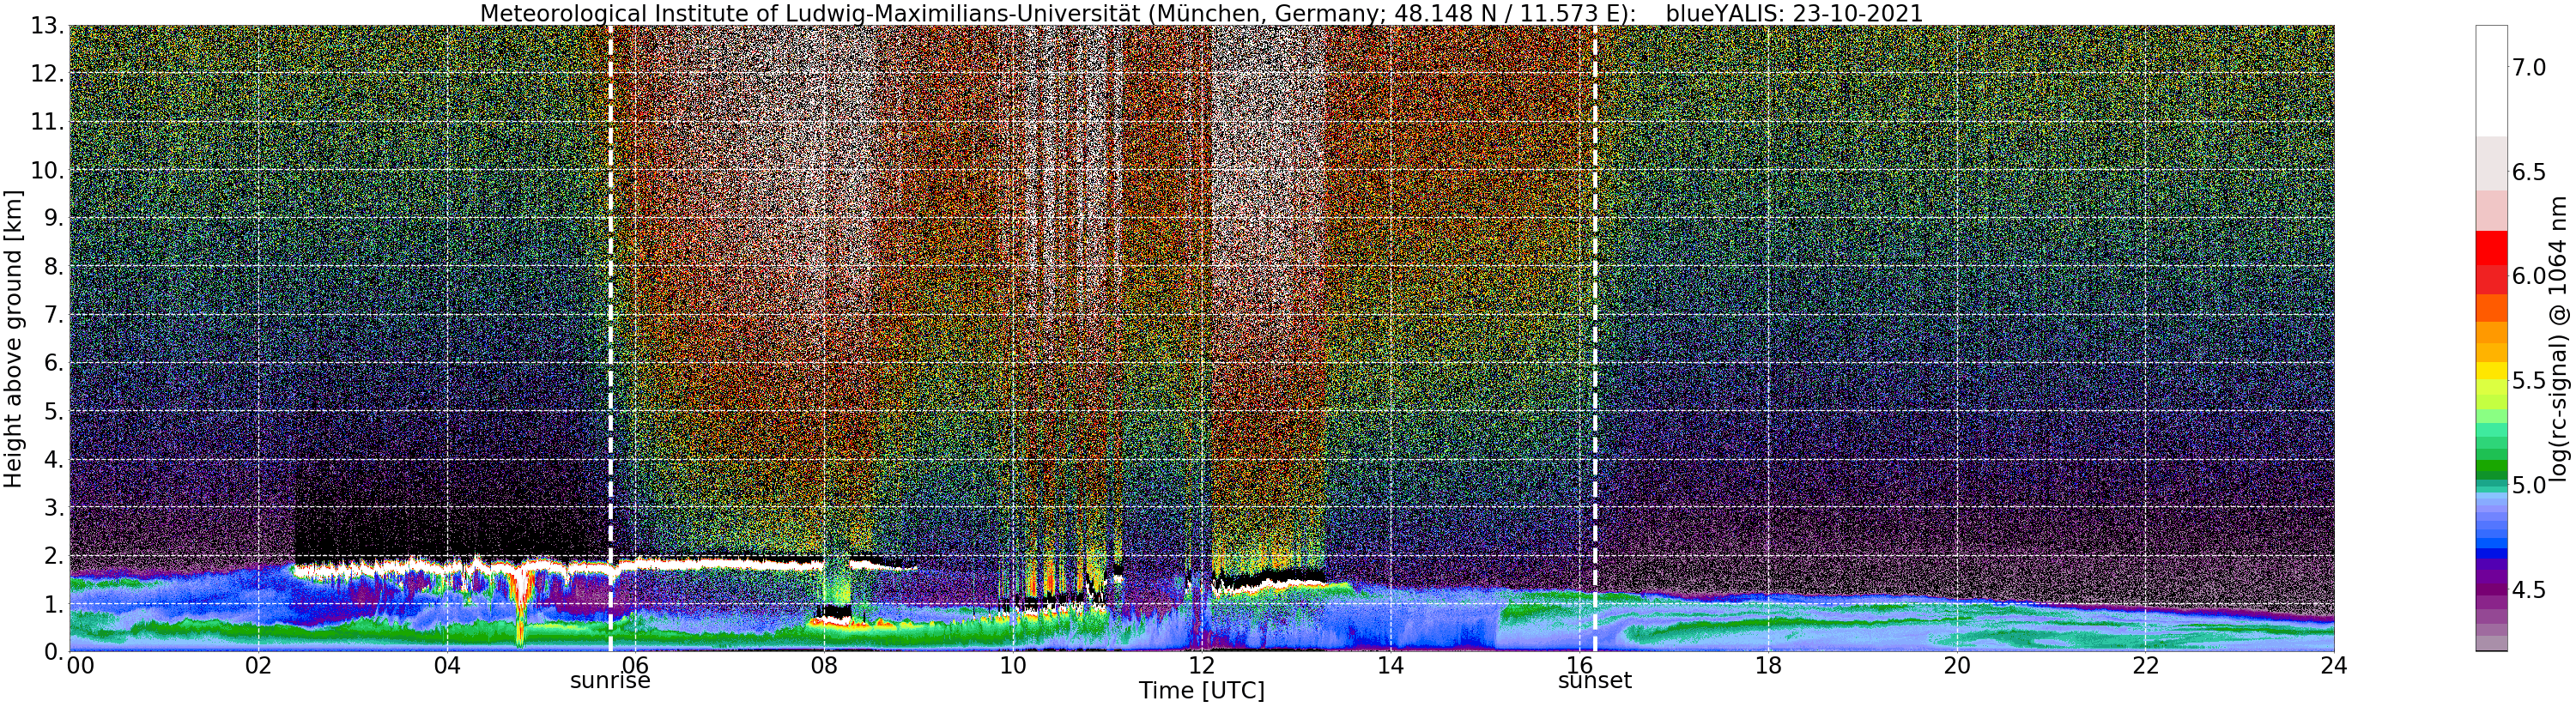The height and width of the screenshot is (707, 2576).
Task: Click the 'Time [UTC]' axis label
Action: (x=1201, y=691)
